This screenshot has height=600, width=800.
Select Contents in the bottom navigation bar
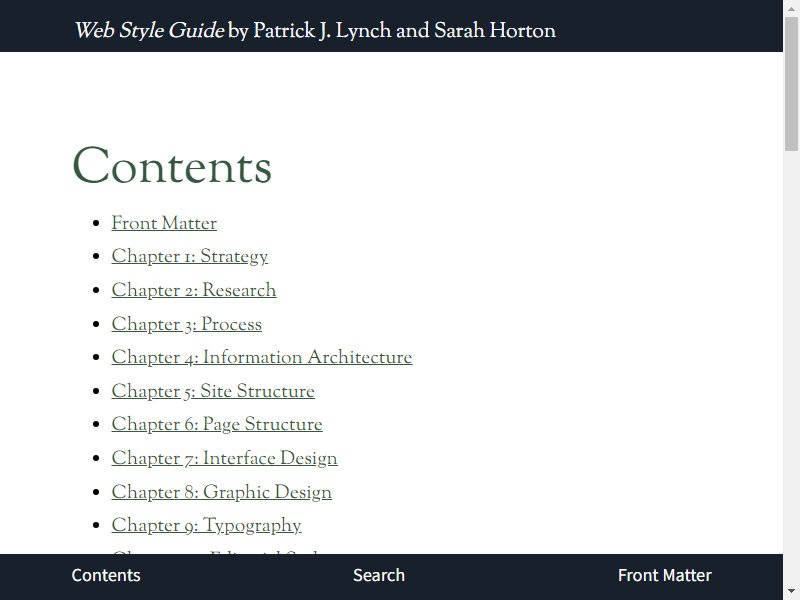(106, 575)
